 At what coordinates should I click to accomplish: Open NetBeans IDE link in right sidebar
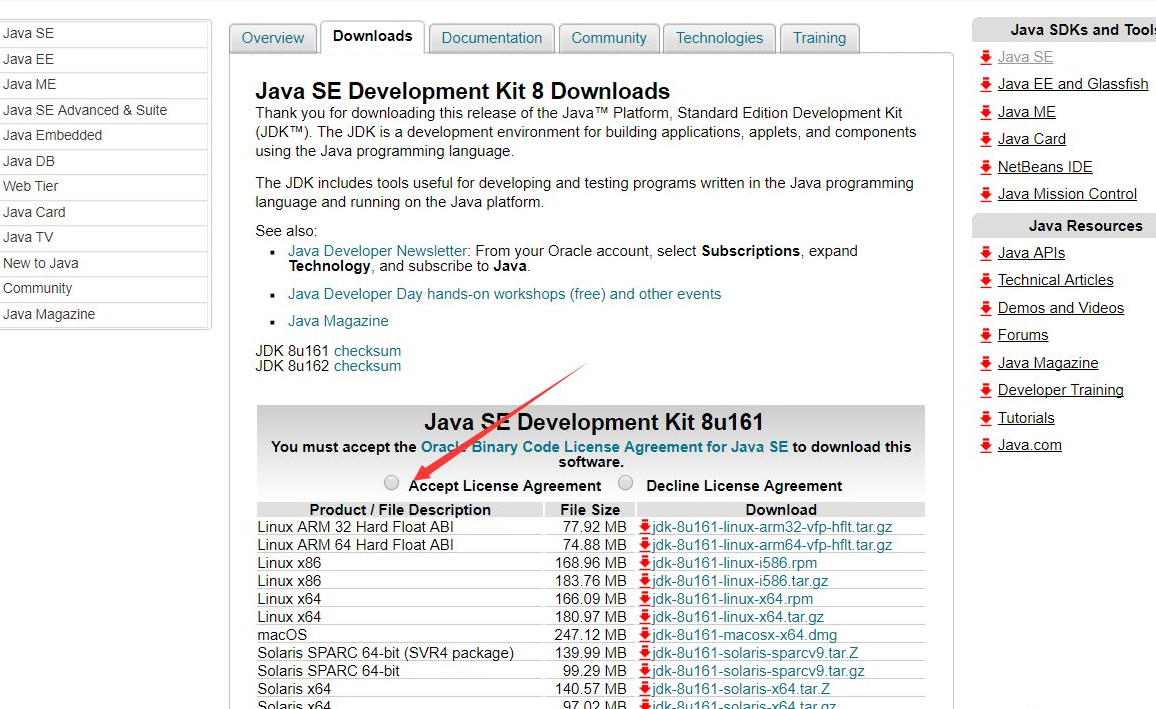coord(1045,167)
